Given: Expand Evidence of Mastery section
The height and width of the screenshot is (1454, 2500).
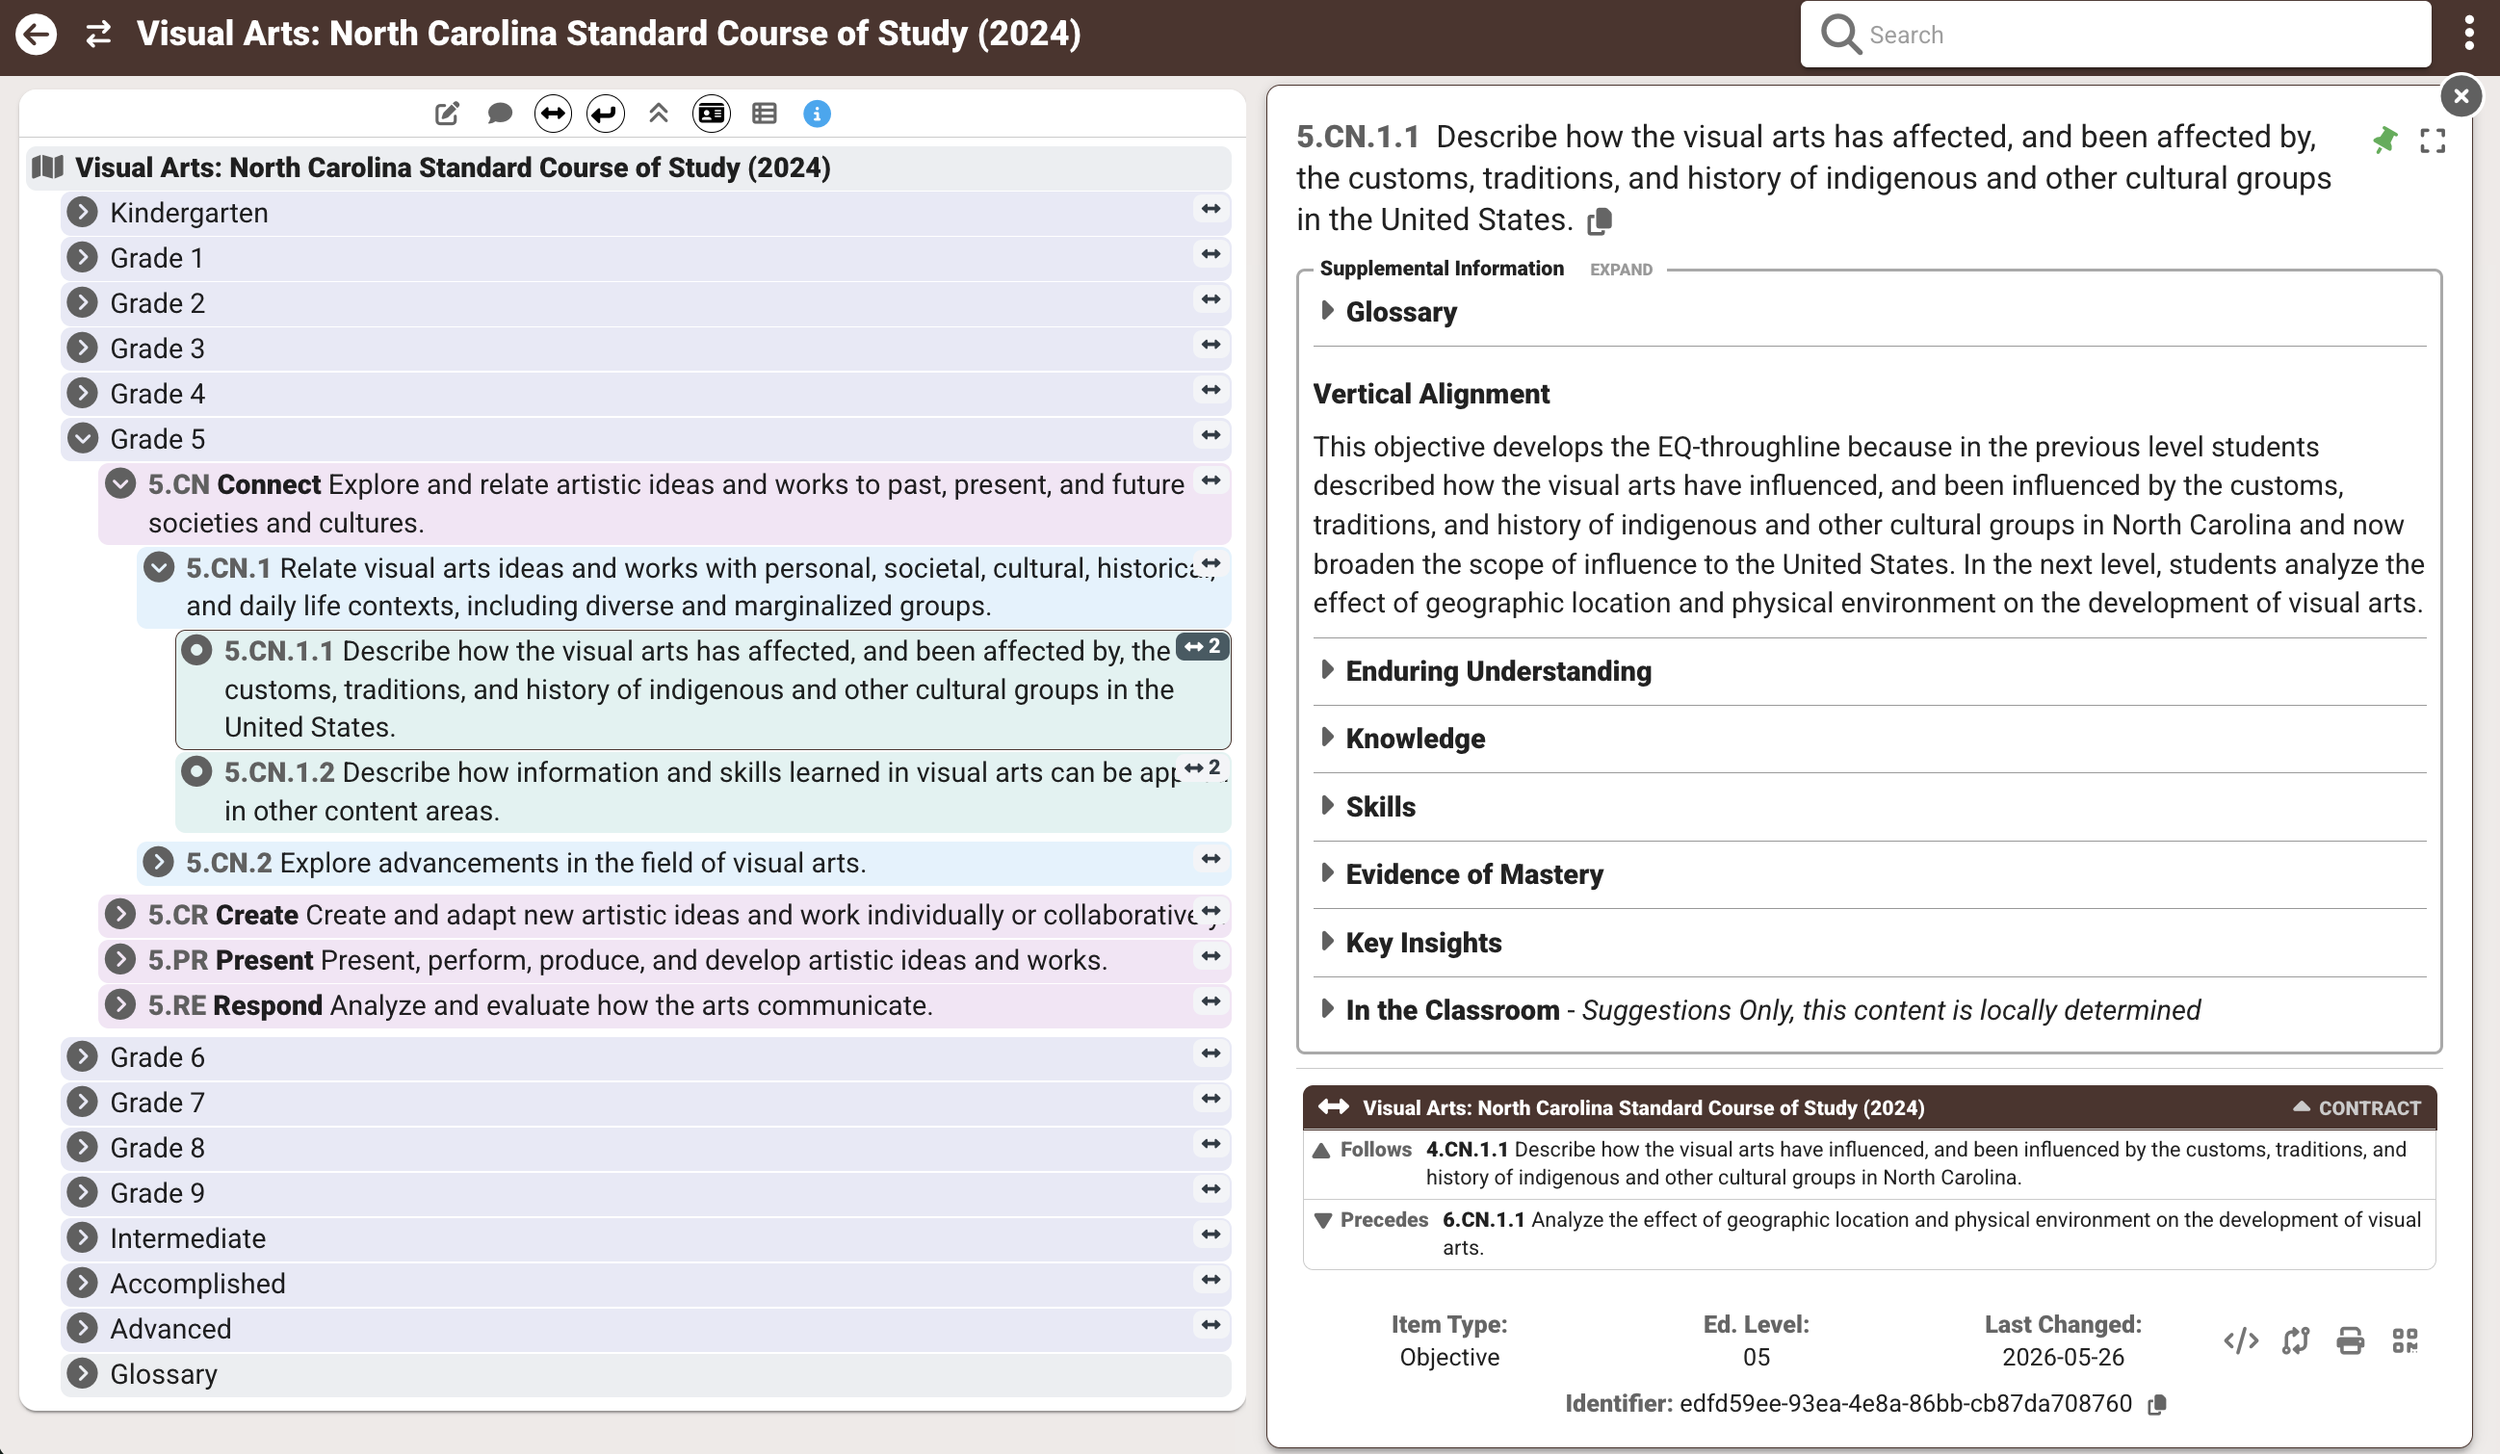Looking at the screenshot, I should click(x=1473, y=875).
